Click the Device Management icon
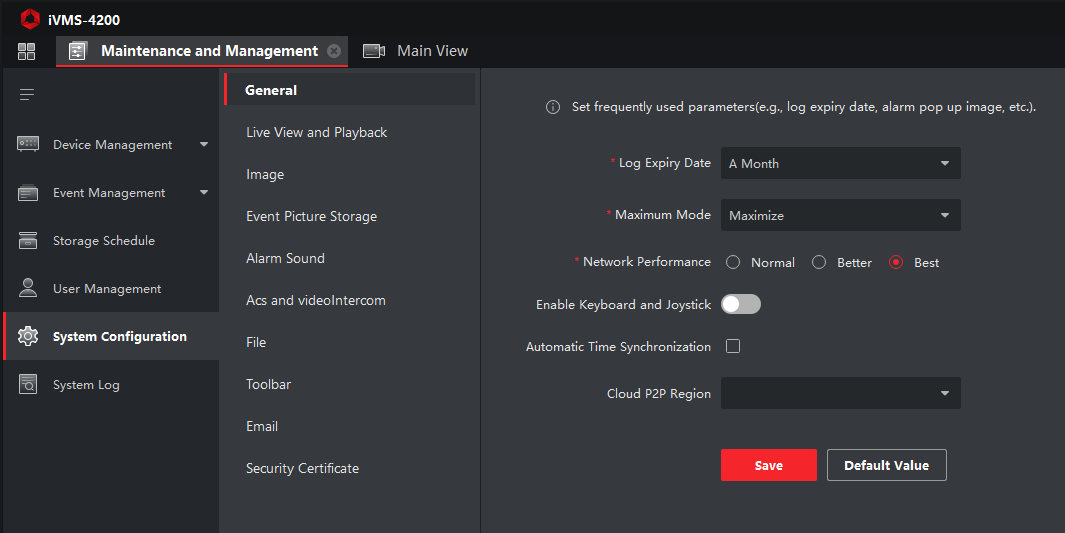The width and height of the screenshot is (1065, 533). 28,145
